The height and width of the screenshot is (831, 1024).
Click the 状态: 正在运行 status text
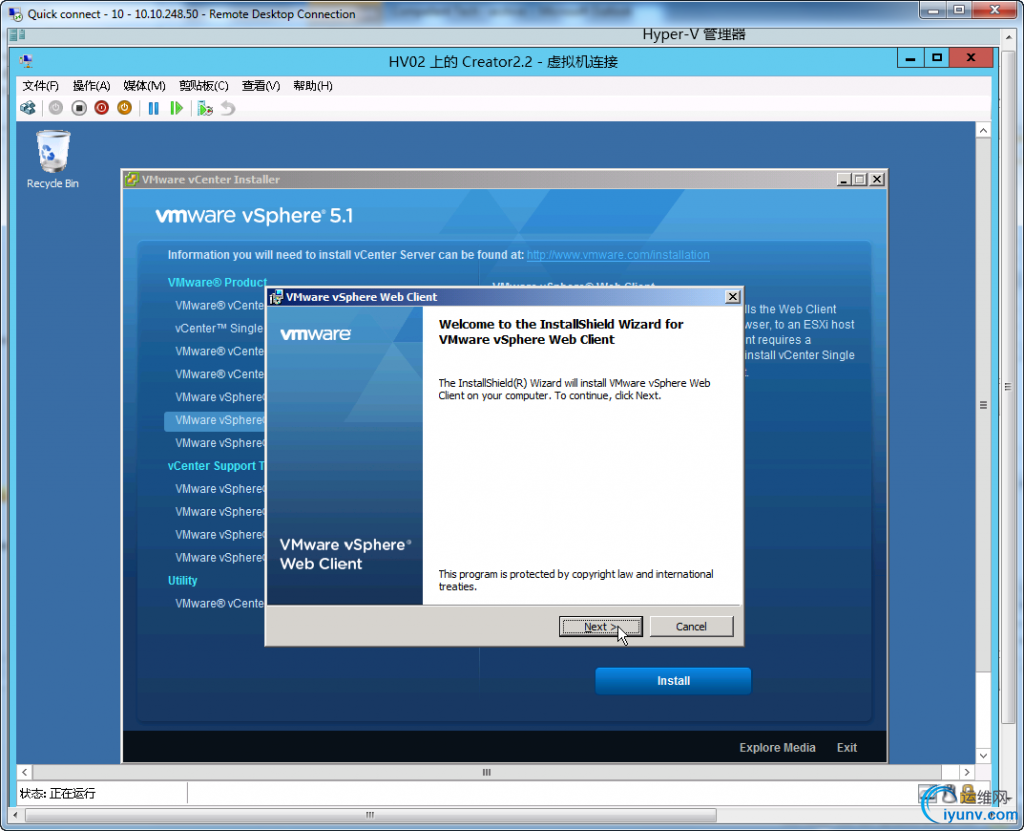(x=58, y=794)
